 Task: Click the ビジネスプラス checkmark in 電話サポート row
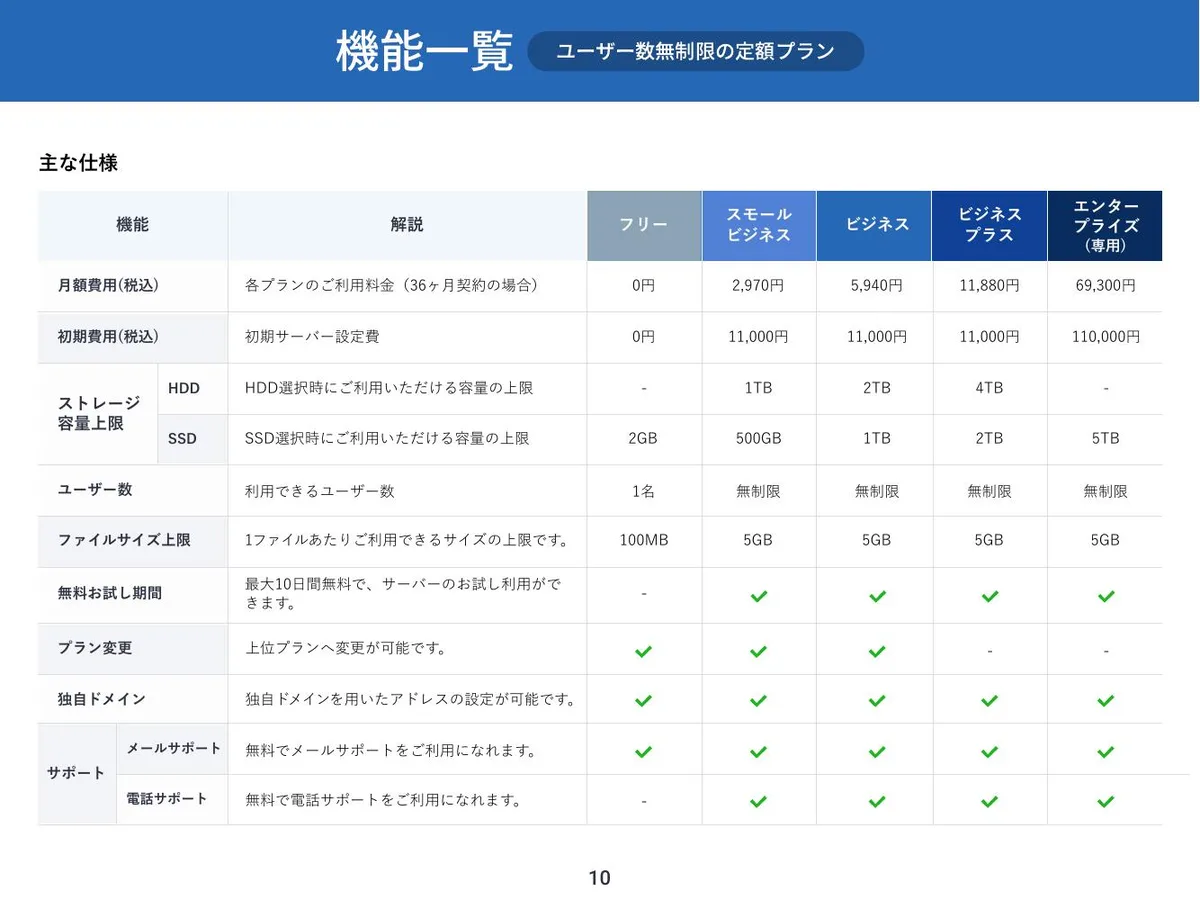pos(989,801)
